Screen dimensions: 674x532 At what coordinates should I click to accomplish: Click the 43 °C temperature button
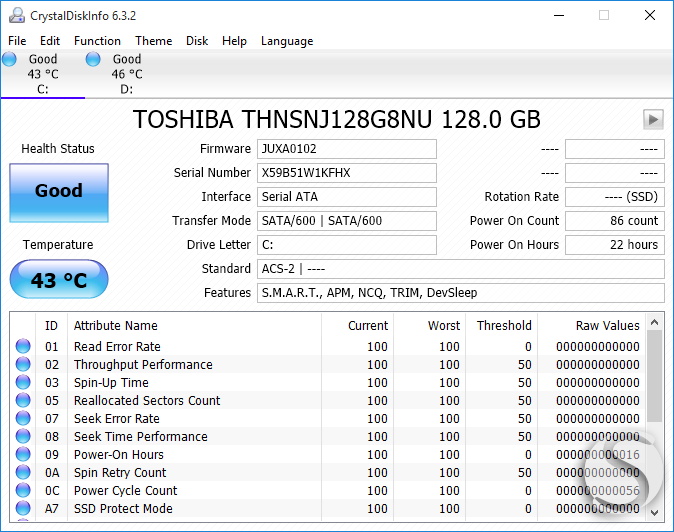point(59,279)
